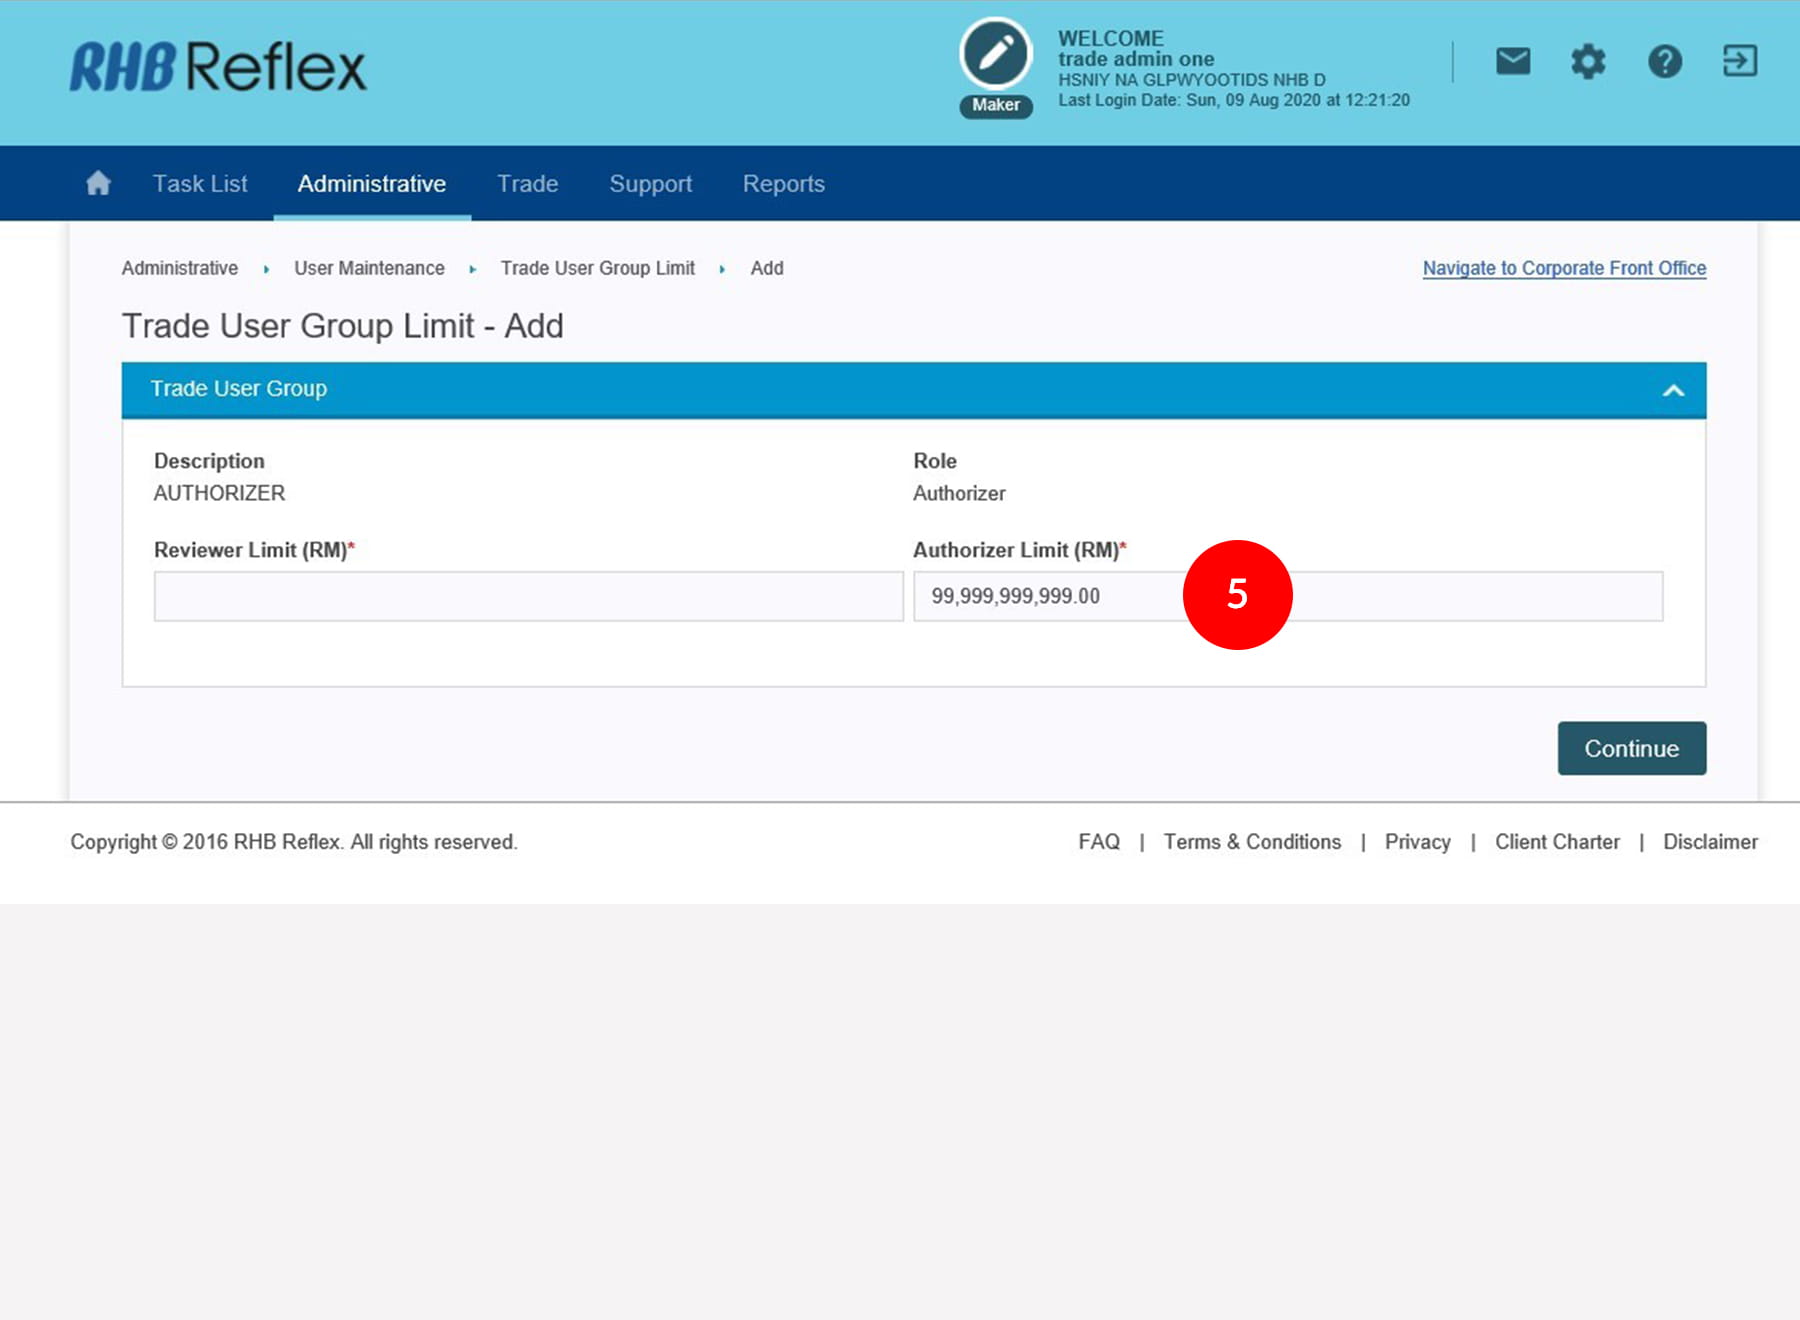The height and width of the screenshot is (1320, 1800).
Task: Click the Maker pencil profile icon
Action: pyautogui.click(x=995, y=54)
